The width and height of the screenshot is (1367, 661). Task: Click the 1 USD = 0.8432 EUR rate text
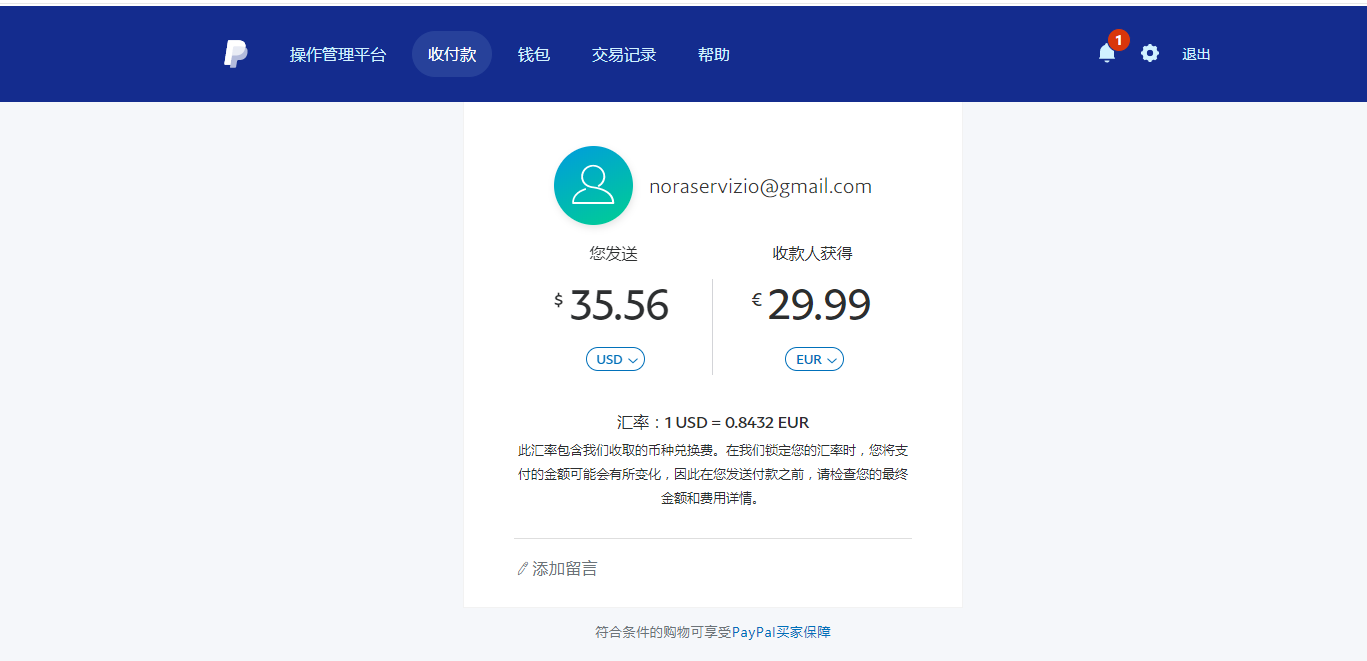(736, 422)
